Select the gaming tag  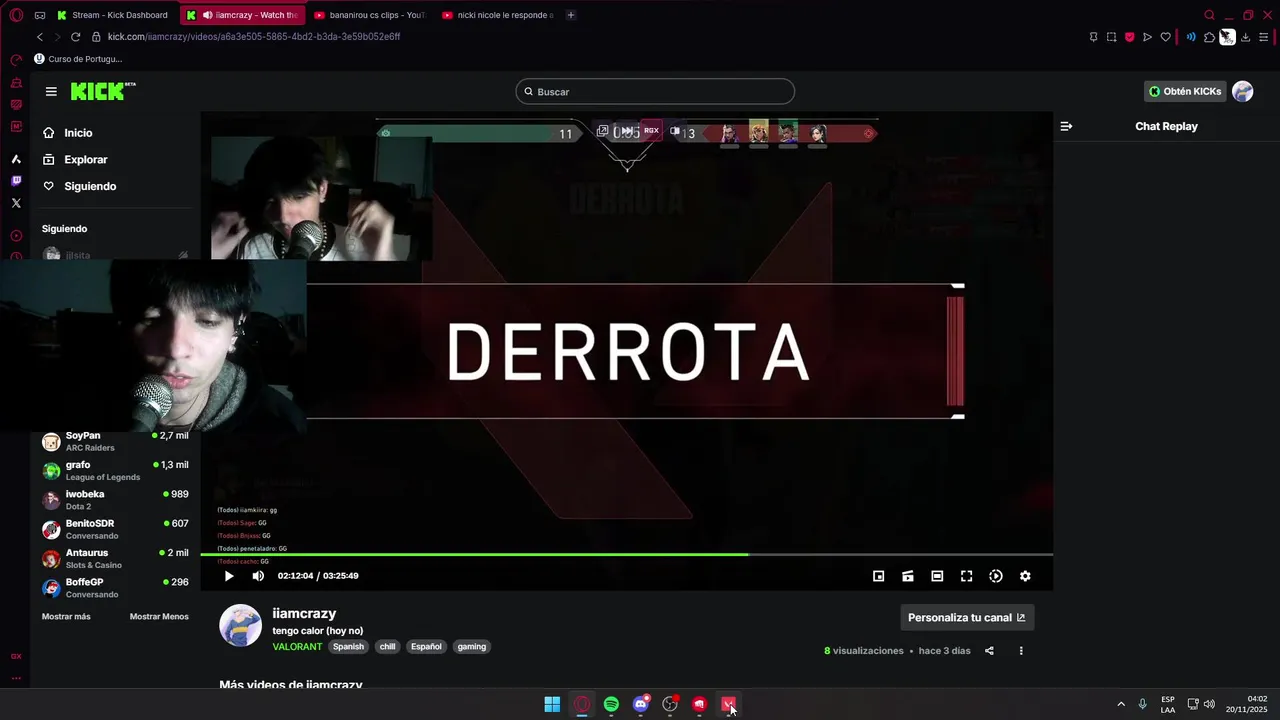pyautogui.click(x=472, y=647)
